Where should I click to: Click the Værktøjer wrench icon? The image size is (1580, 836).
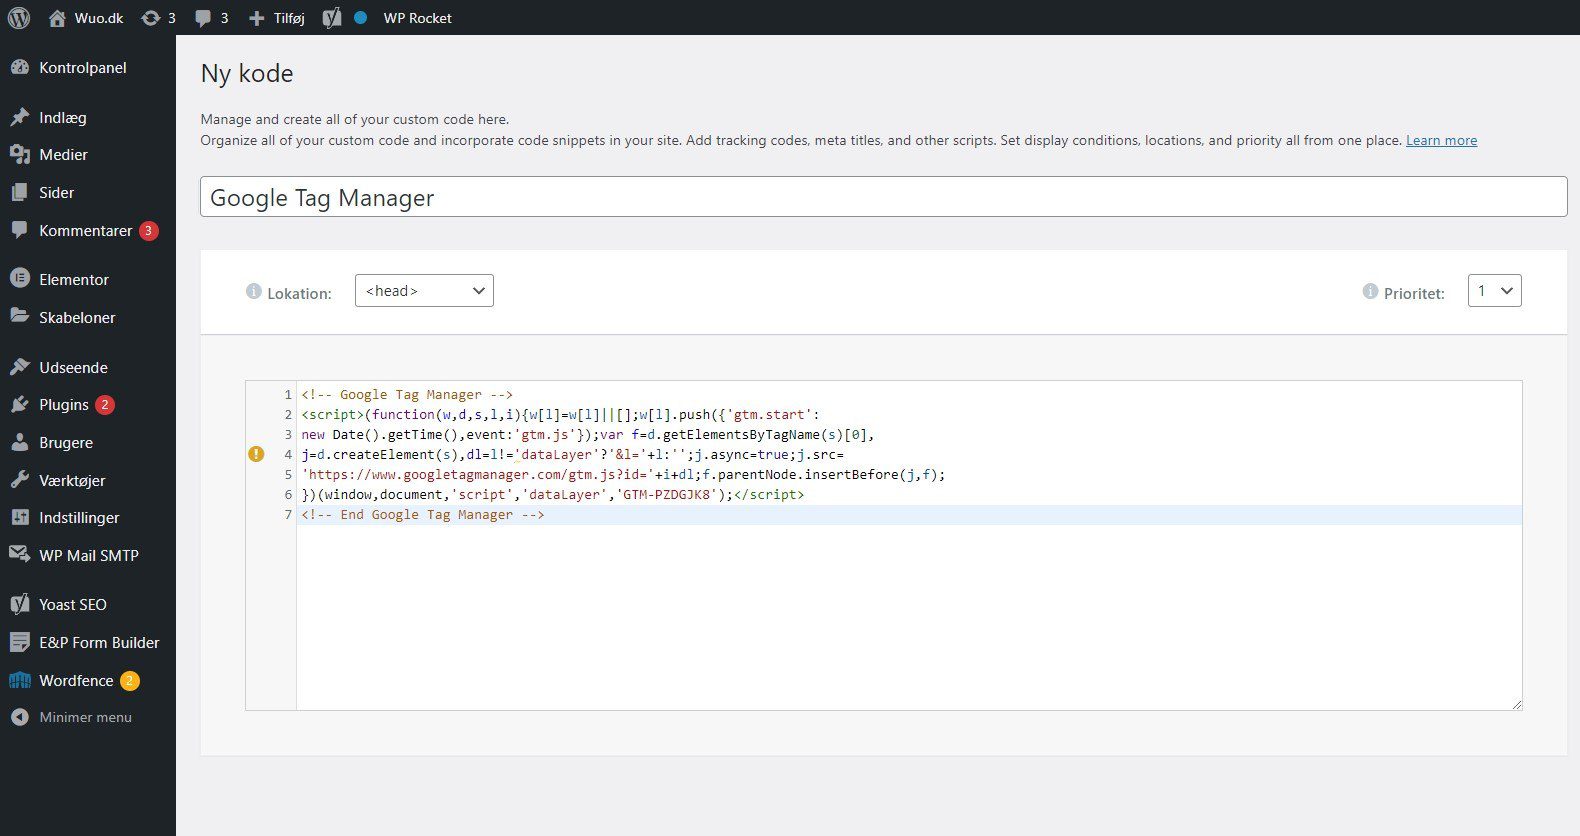click(x=20, y=480)
